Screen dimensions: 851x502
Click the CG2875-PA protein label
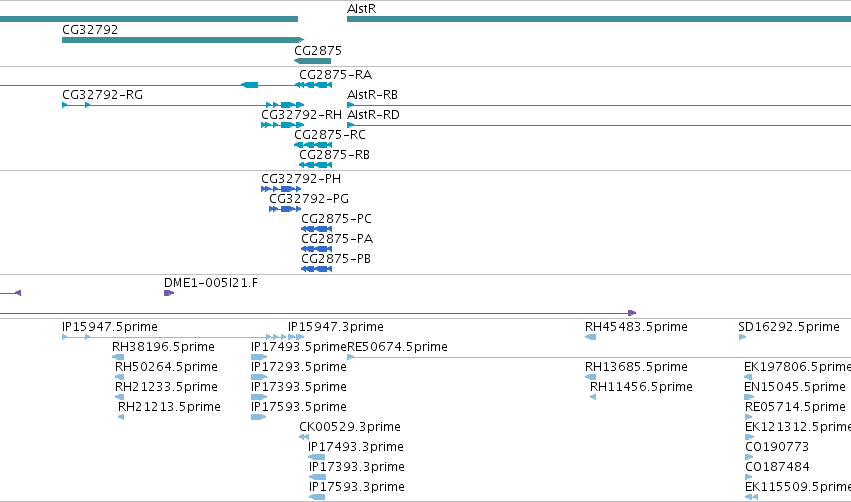[x=337, y=239]
